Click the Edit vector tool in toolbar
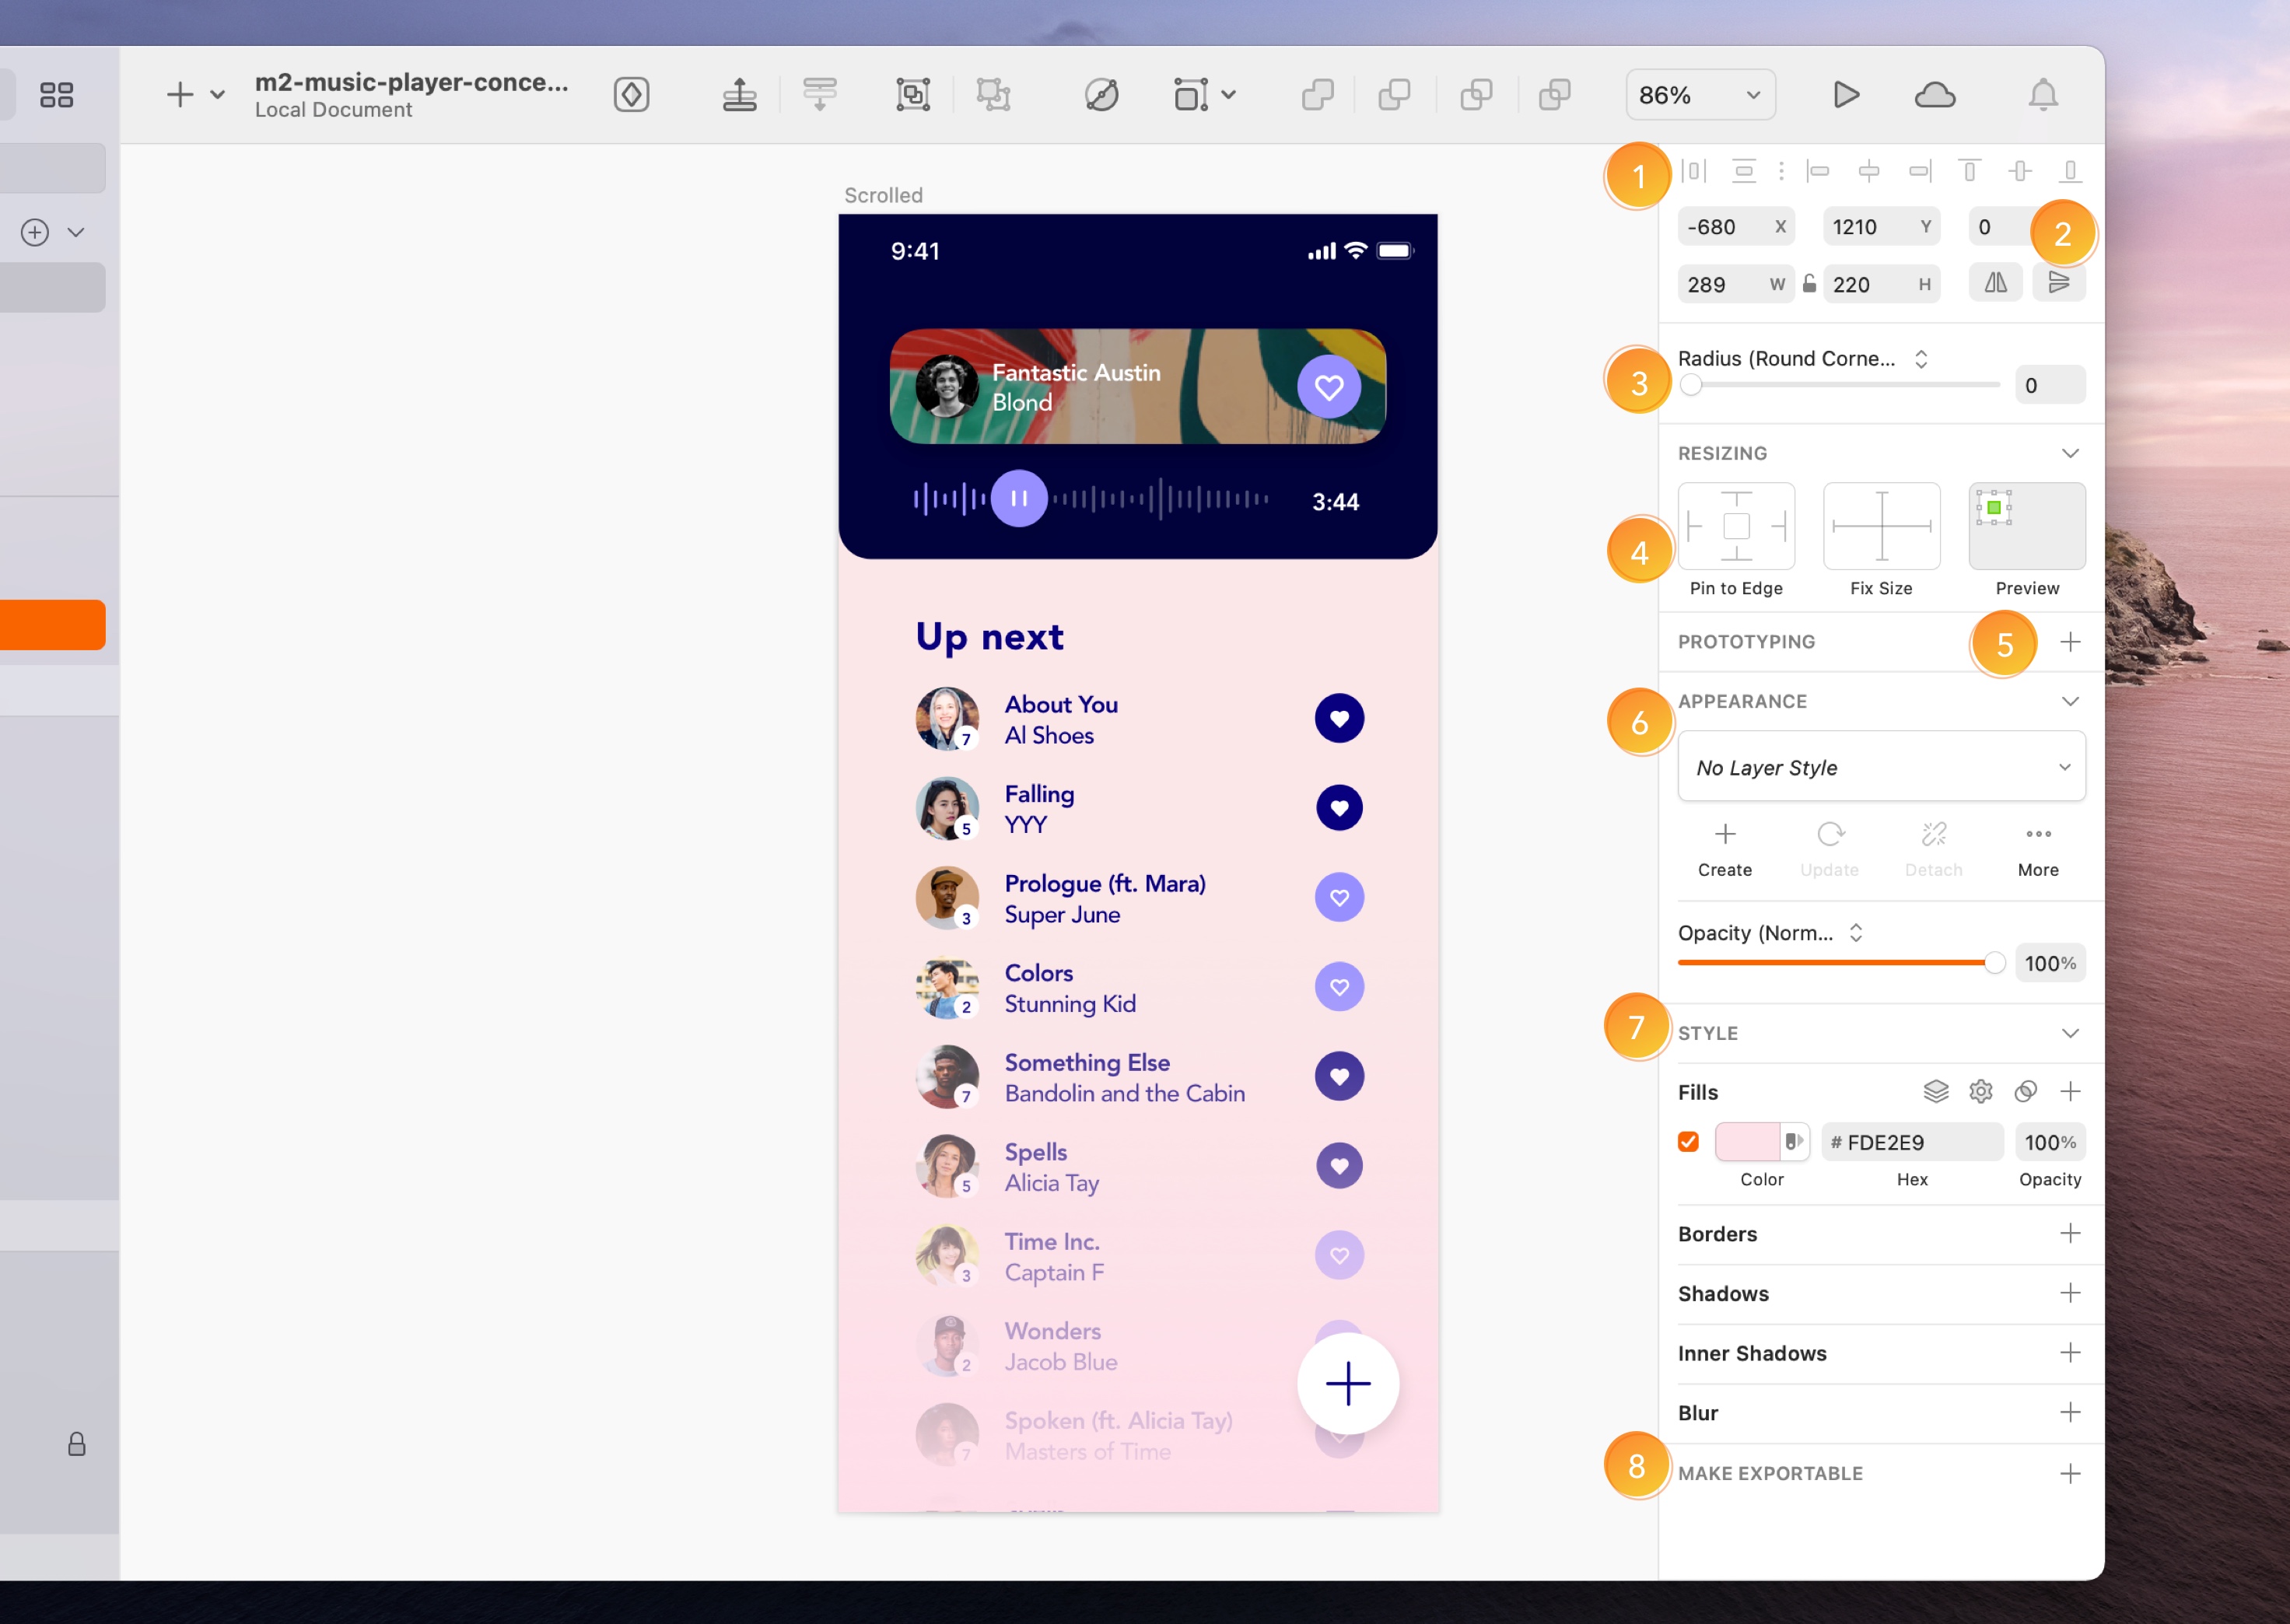The width and height of the screenshot is (2290, 1624). pos(1101,95)
